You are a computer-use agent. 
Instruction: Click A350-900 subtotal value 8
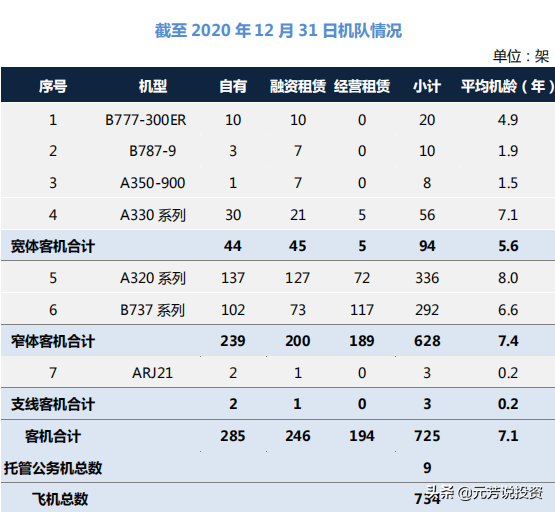pyautogui.click(x=427, y=183)
